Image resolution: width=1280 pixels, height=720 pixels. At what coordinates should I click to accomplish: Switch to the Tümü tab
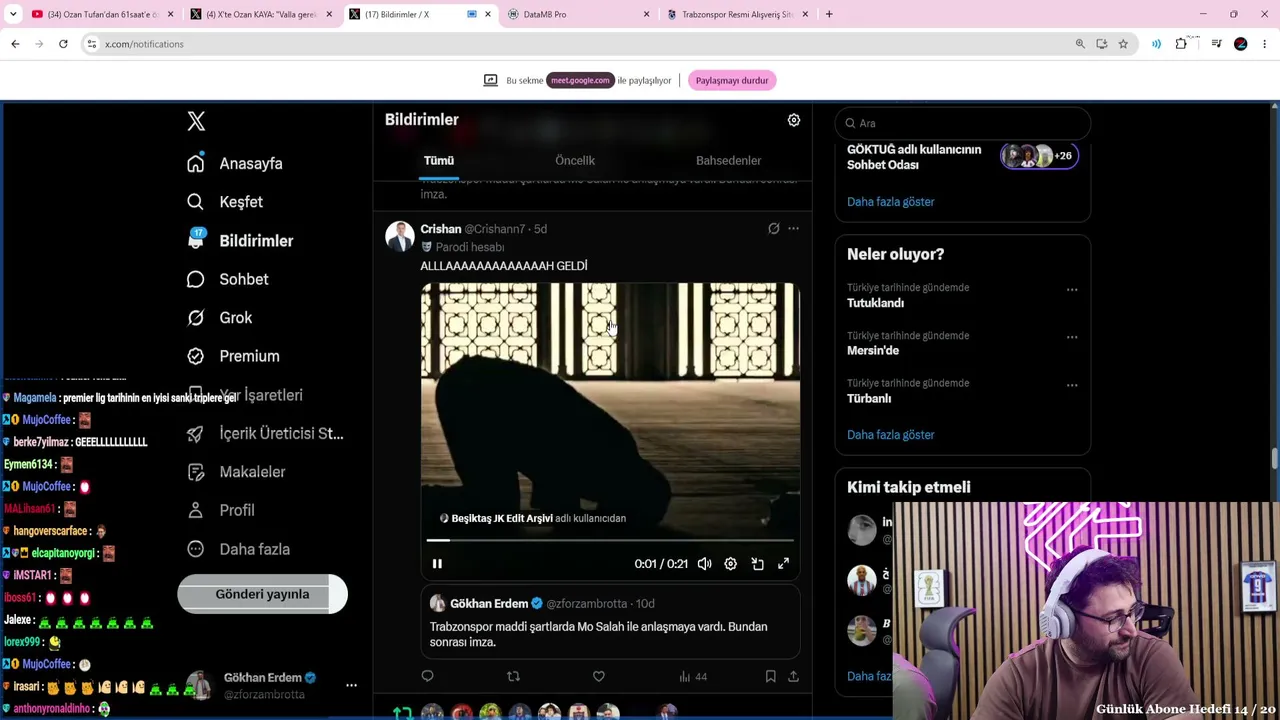439,161
